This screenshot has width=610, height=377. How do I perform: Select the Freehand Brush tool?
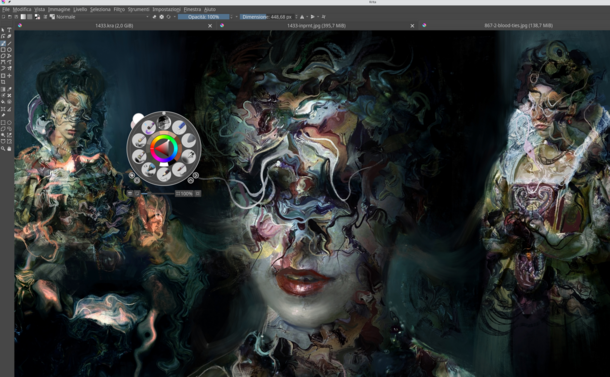click(3, 43)
